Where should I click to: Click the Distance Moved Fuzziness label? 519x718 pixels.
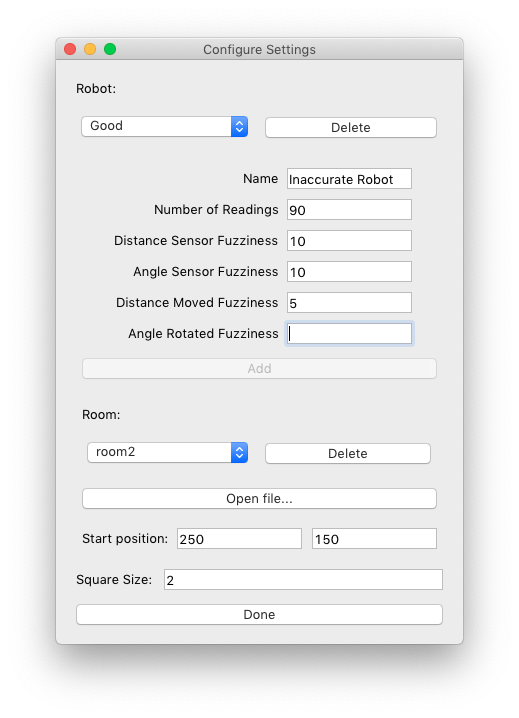click(x=197, y=303)
